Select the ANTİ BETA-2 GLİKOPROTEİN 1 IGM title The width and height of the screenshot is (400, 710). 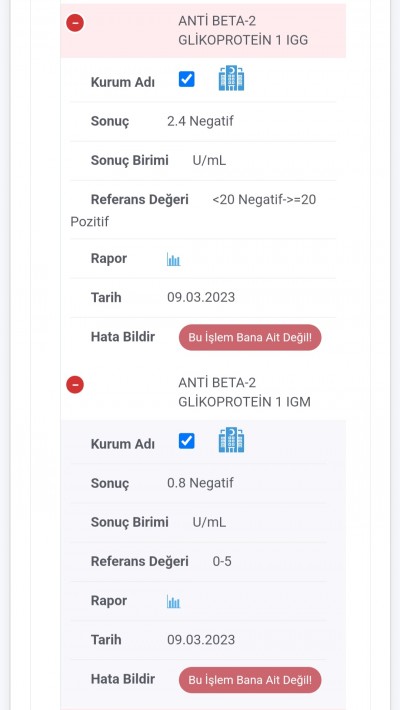click(245, 392)
